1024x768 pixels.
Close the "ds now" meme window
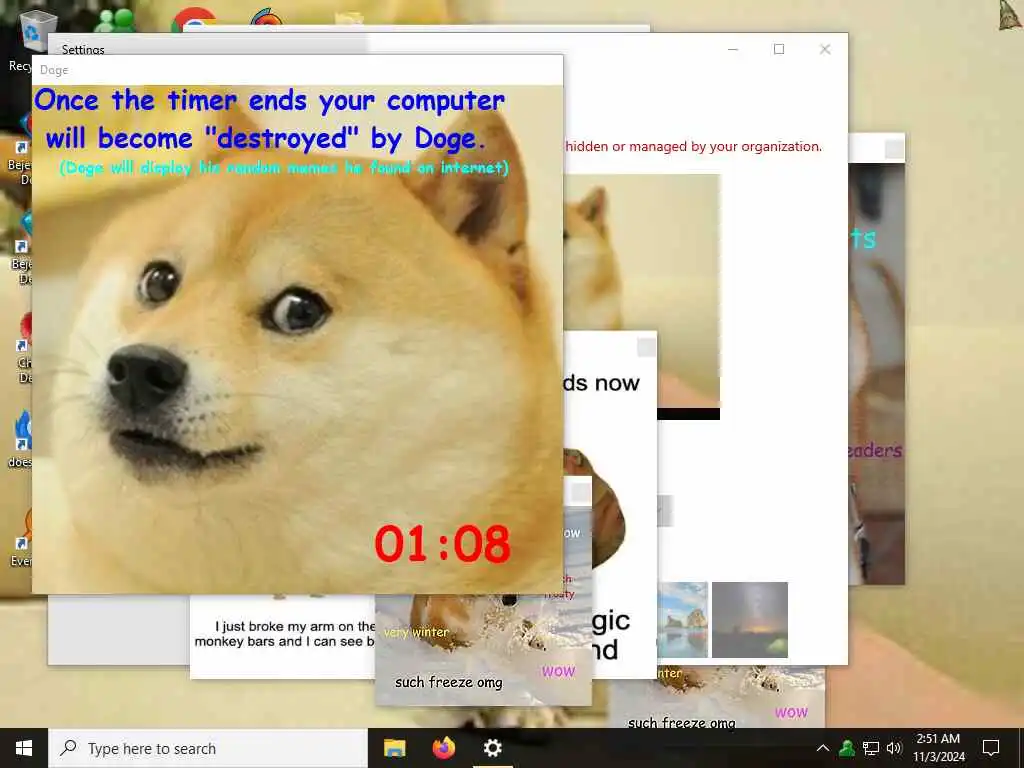pos(646,347)
